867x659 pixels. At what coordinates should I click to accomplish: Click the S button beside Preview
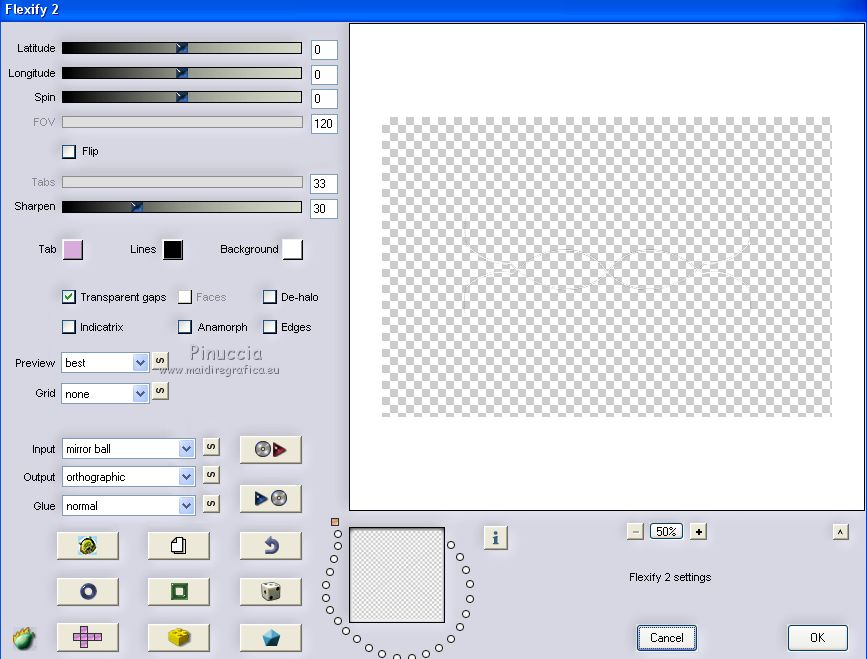click(160, 361)
